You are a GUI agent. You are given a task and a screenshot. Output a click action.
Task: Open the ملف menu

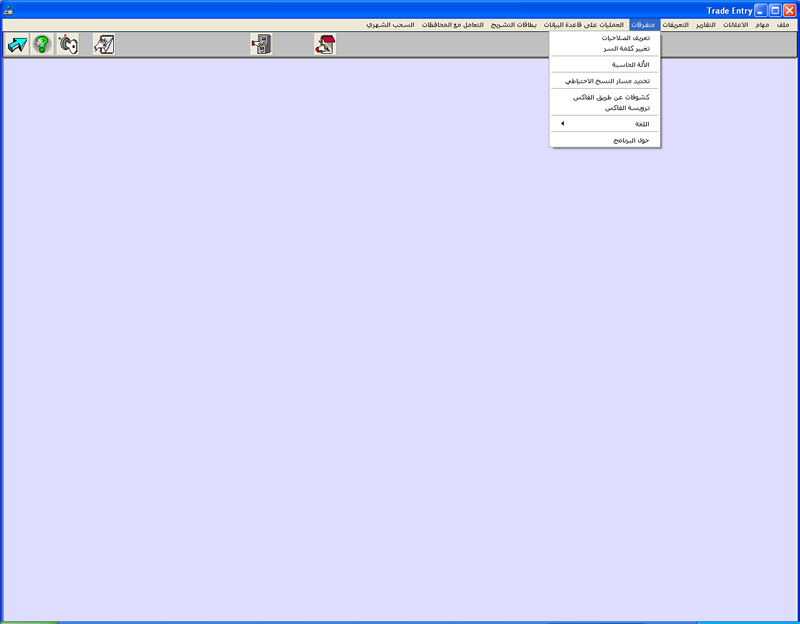click(783, 24)
